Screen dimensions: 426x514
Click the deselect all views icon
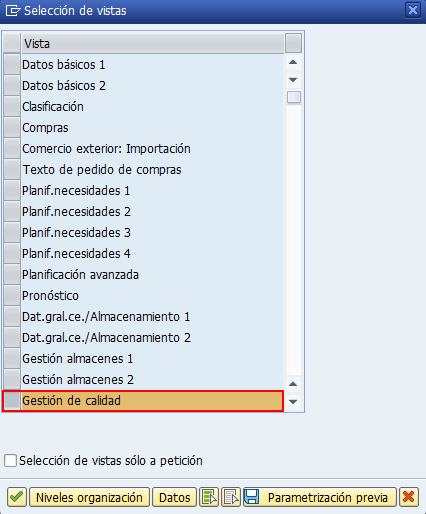[231, 497]
